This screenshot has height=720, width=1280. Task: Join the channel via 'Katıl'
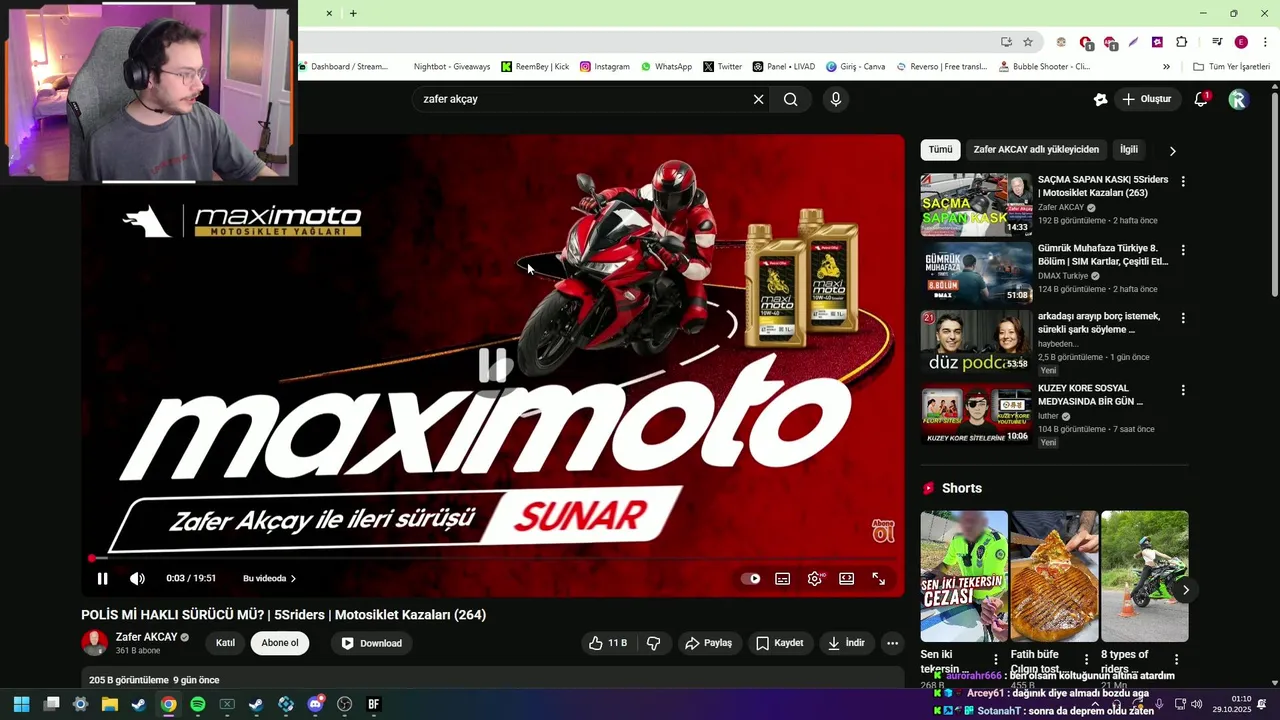226,643
